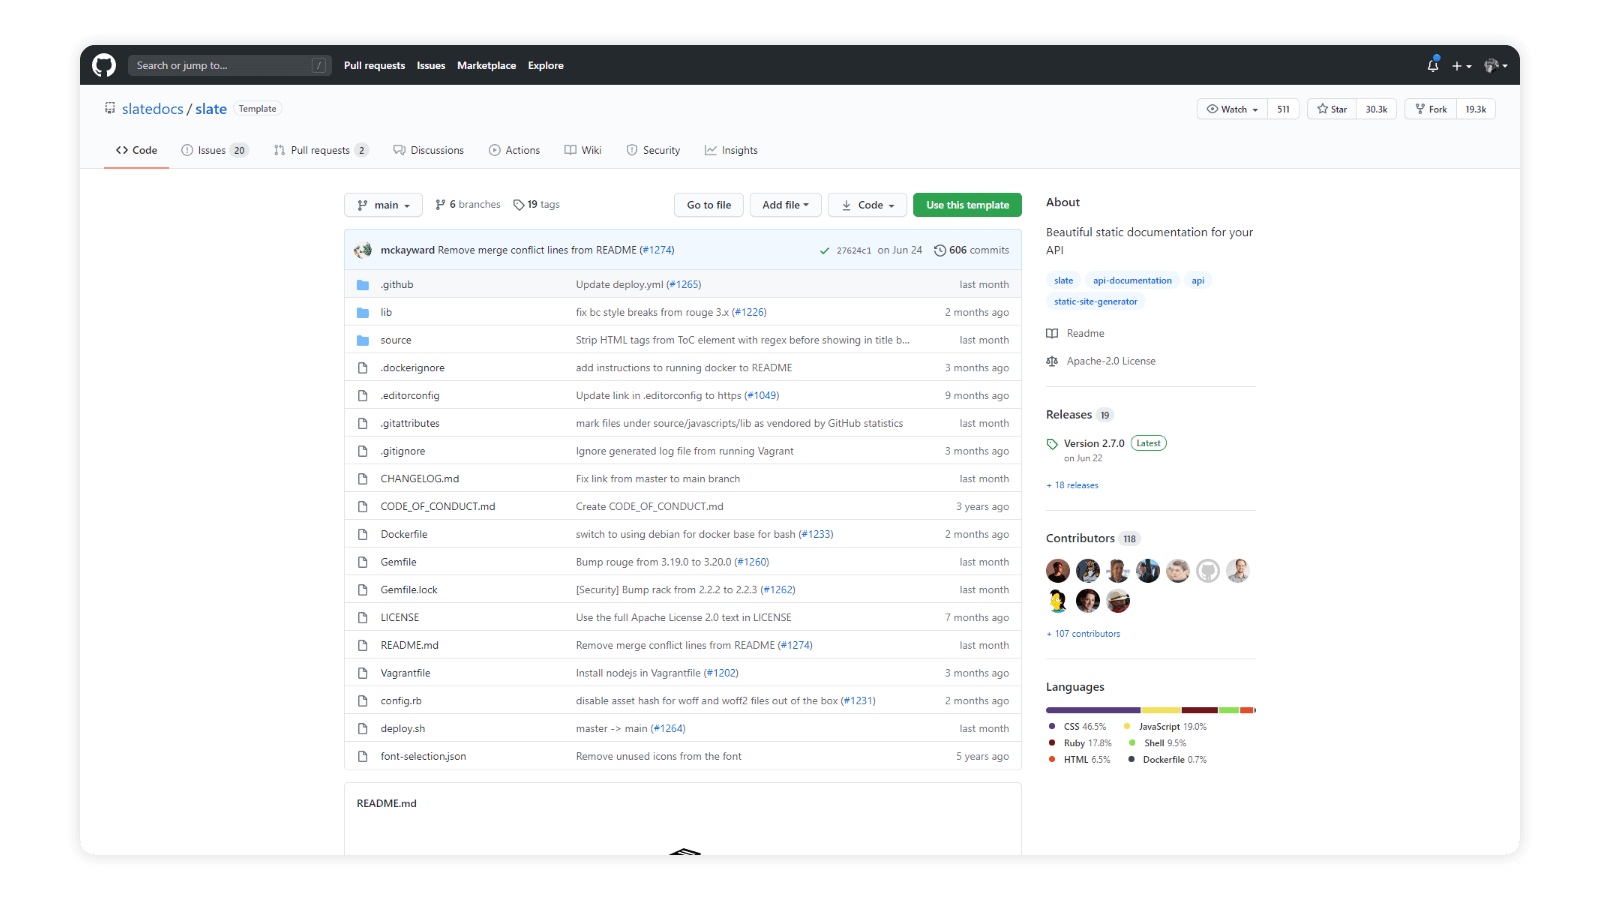This screenshot has width=1600, height=900.
Task: Open font-selection.json file
Action: tap(423, 757)
